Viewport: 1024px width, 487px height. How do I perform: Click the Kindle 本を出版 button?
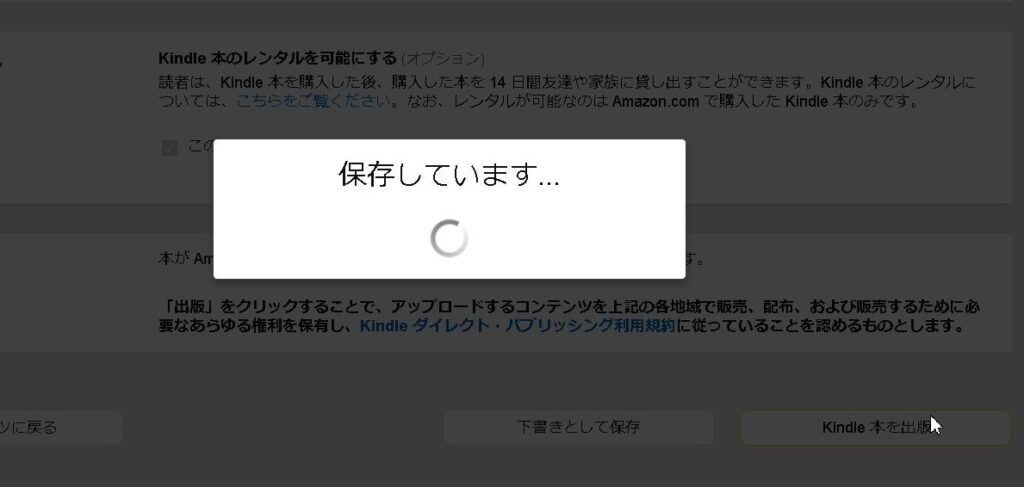pos(876,428)
